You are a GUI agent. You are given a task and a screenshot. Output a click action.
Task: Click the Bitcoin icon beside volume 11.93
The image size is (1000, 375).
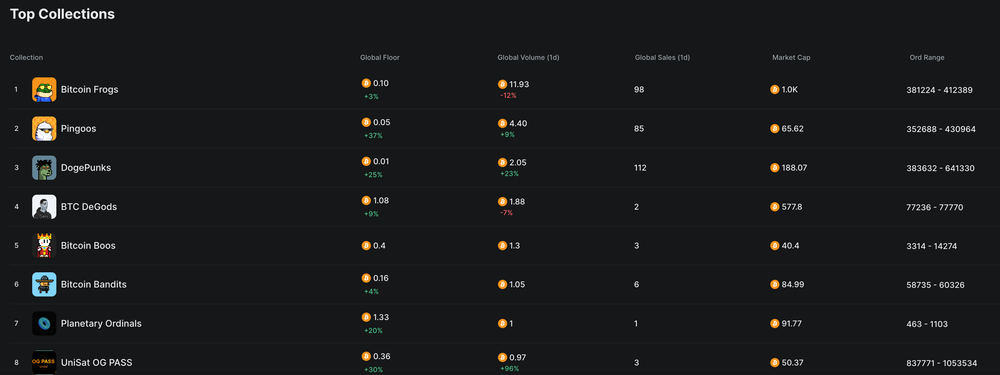503,84
